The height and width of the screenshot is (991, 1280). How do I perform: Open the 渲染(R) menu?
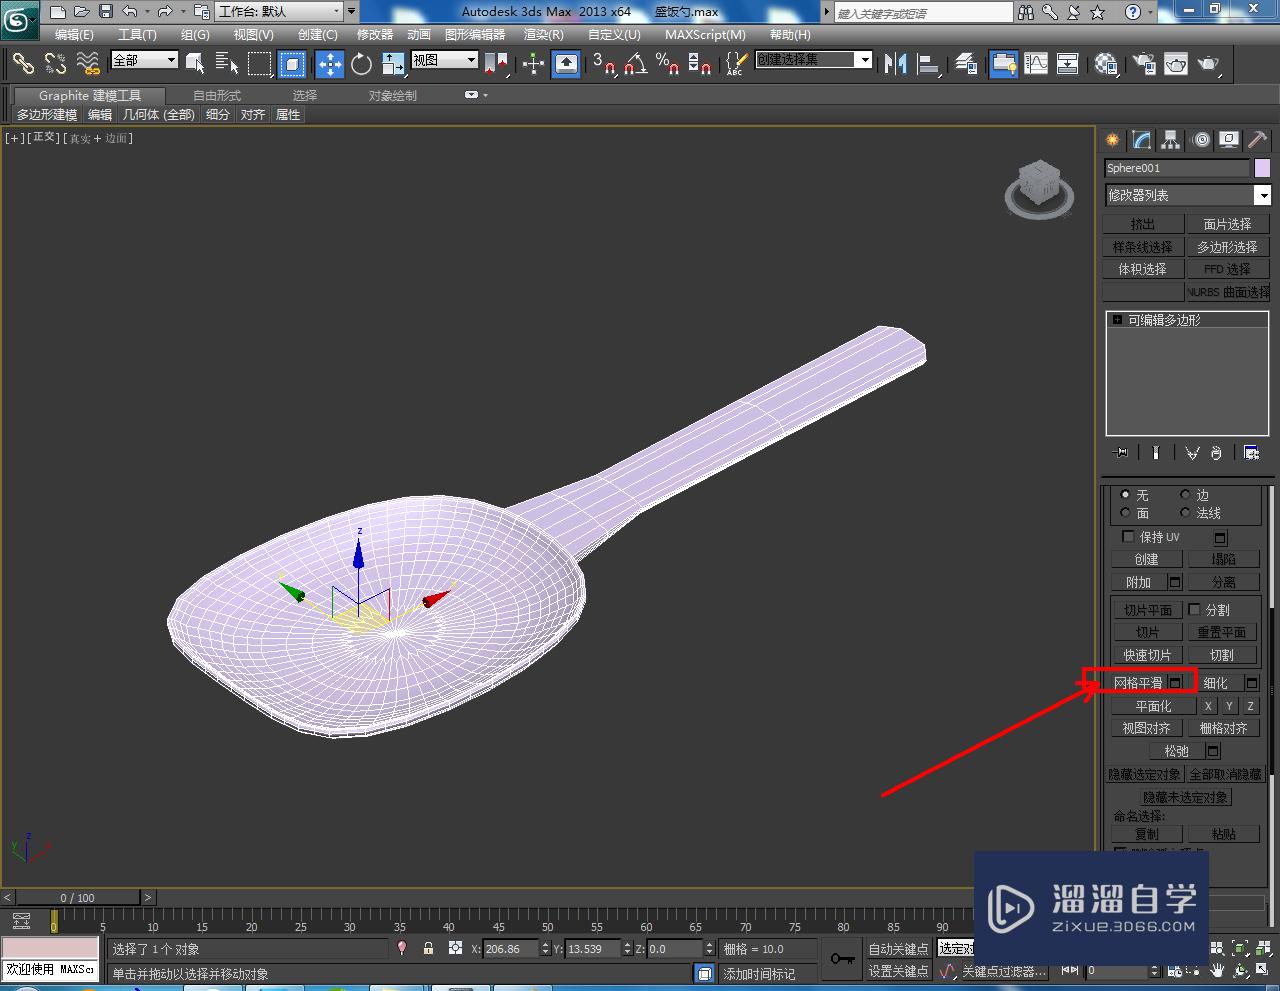pos(543,34)
